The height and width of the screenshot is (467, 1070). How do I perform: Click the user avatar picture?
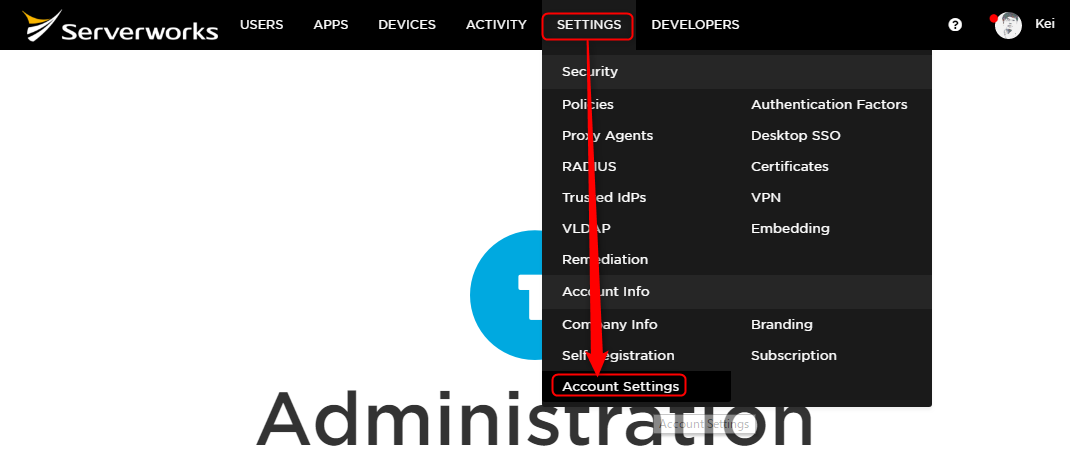[x=1008, y=25]
